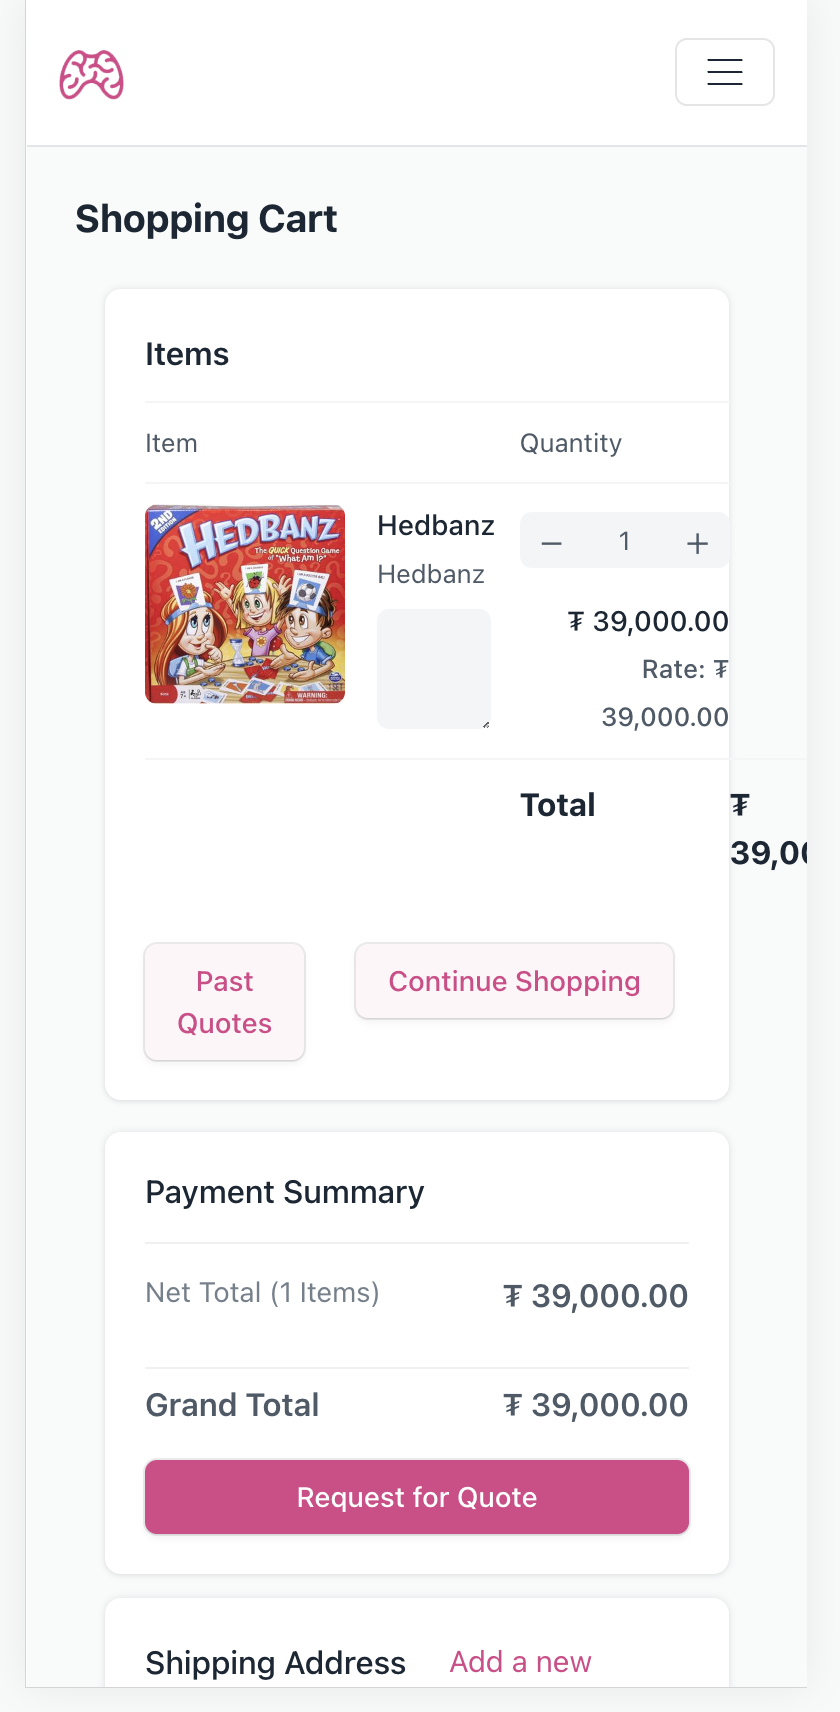840x1712 pixels.
Task: Click inside the item notes text area
Action: tap(433, 668)
